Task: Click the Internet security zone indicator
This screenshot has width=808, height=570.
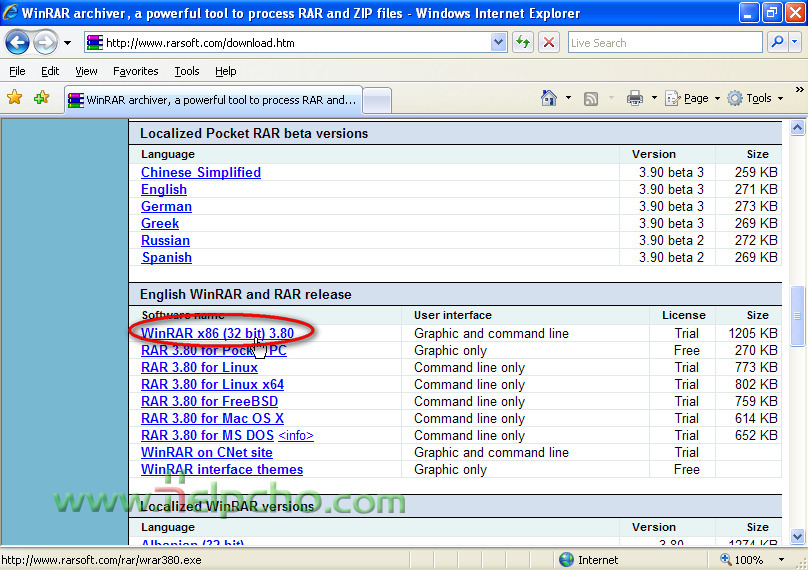Action: pos(588,560)
